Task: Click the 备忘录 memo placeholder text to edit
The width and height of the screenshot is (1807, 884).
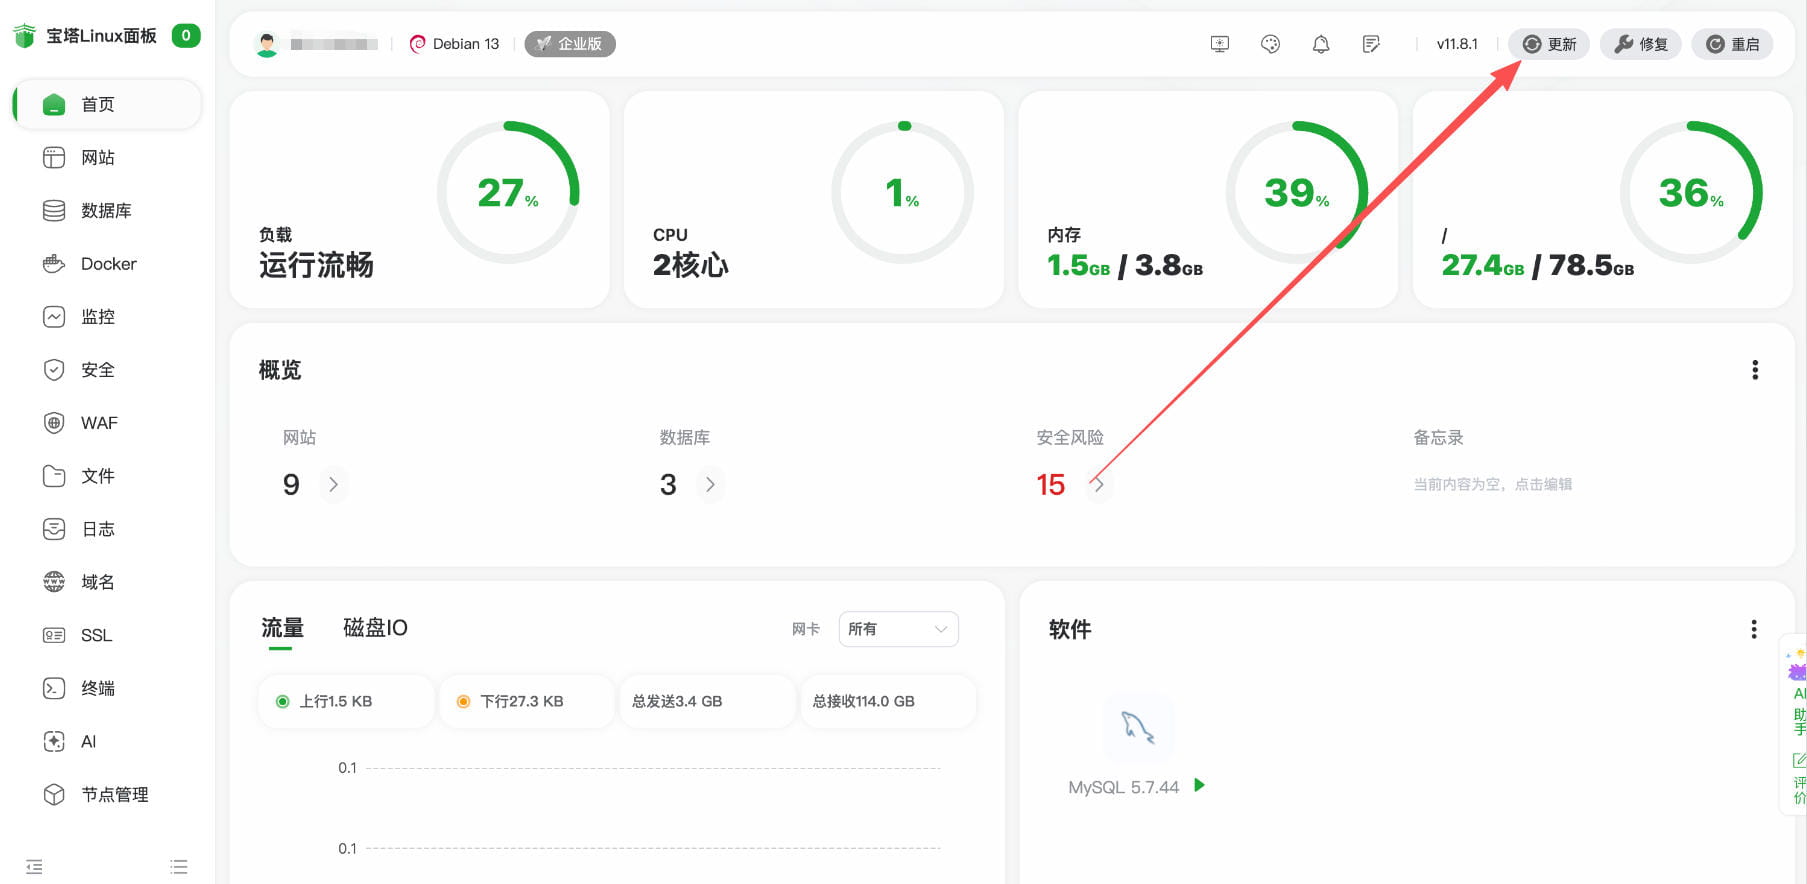Action: pyautogui.click(x=1492, y=484)
